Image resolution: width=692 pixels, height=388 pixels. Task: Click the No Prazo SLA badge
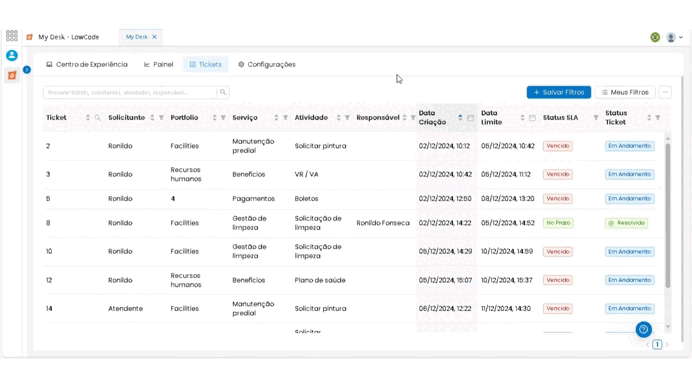pyautogui.click(x=558, y=223)
